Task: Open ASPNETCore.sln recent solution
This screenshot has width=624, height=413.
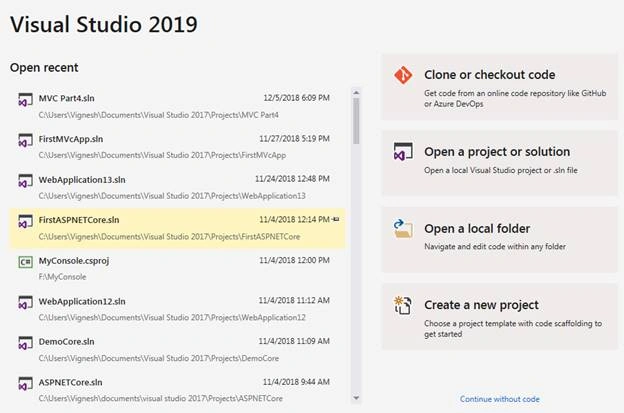Action: tap(177, 390)
